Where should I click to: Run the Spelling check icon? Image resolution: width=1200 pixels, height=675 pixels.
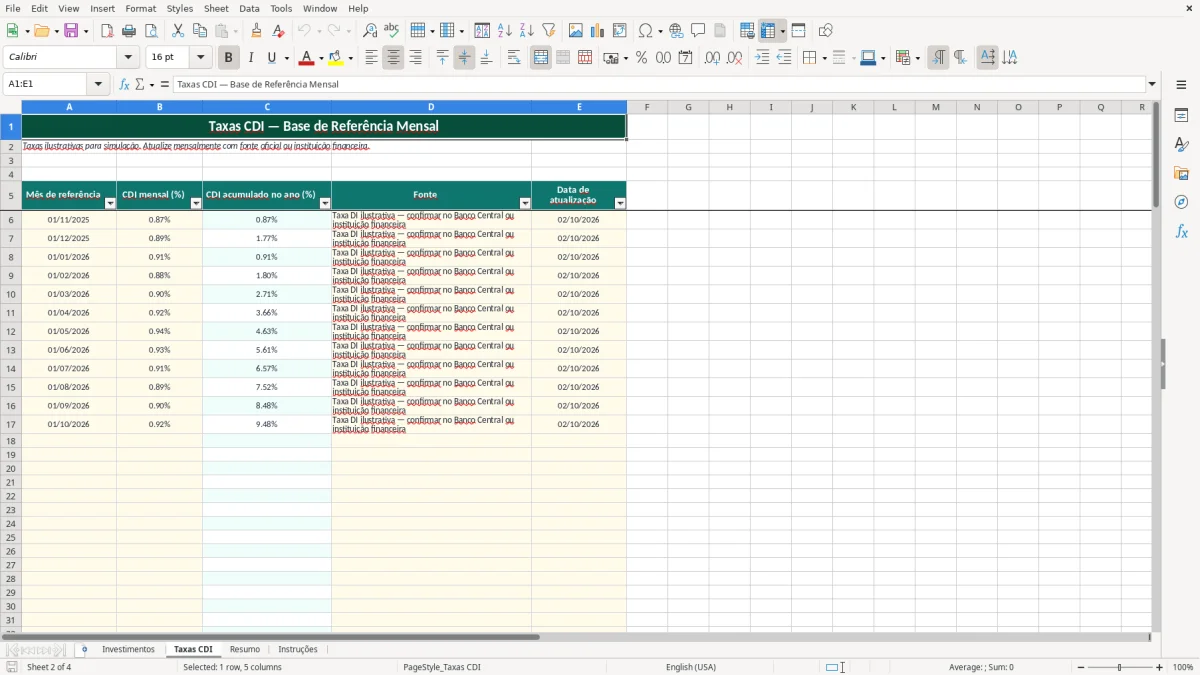(x=392, y=31)
